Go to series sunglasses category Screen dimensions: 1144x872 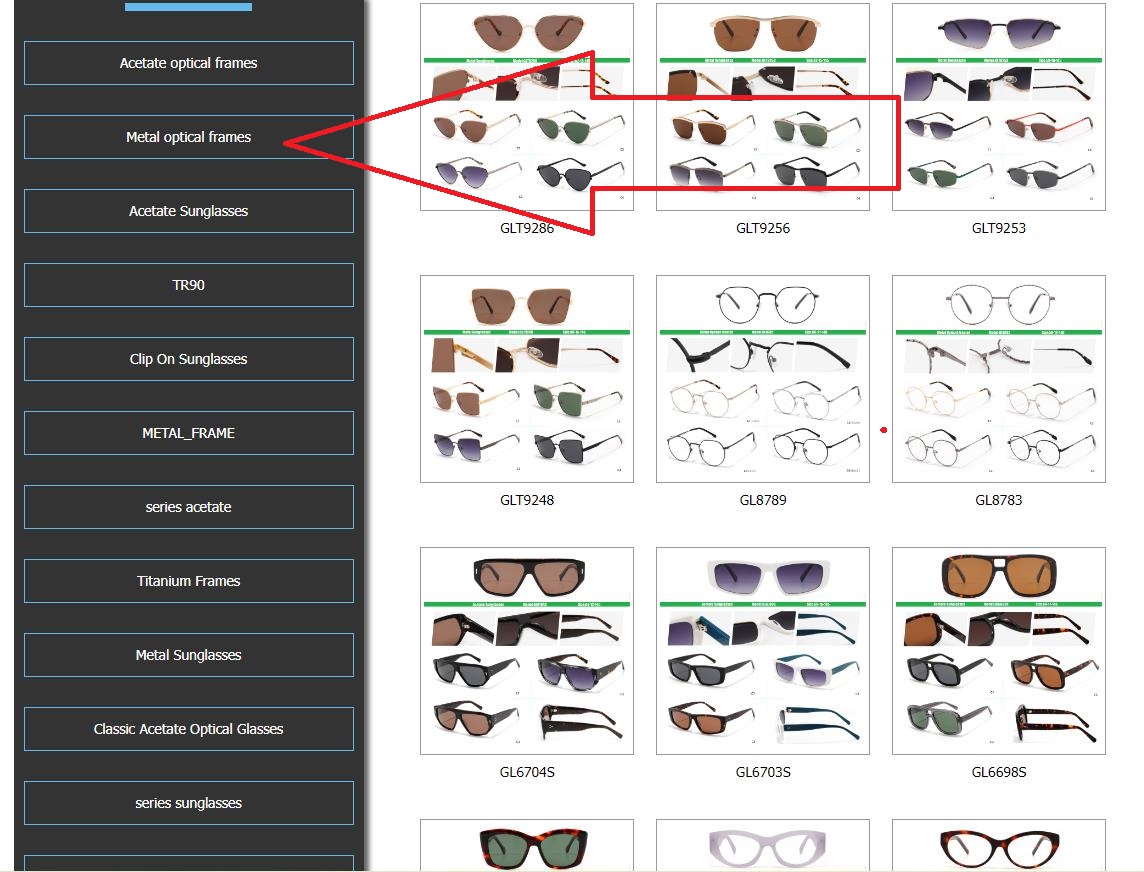click(x=188, y=803)
